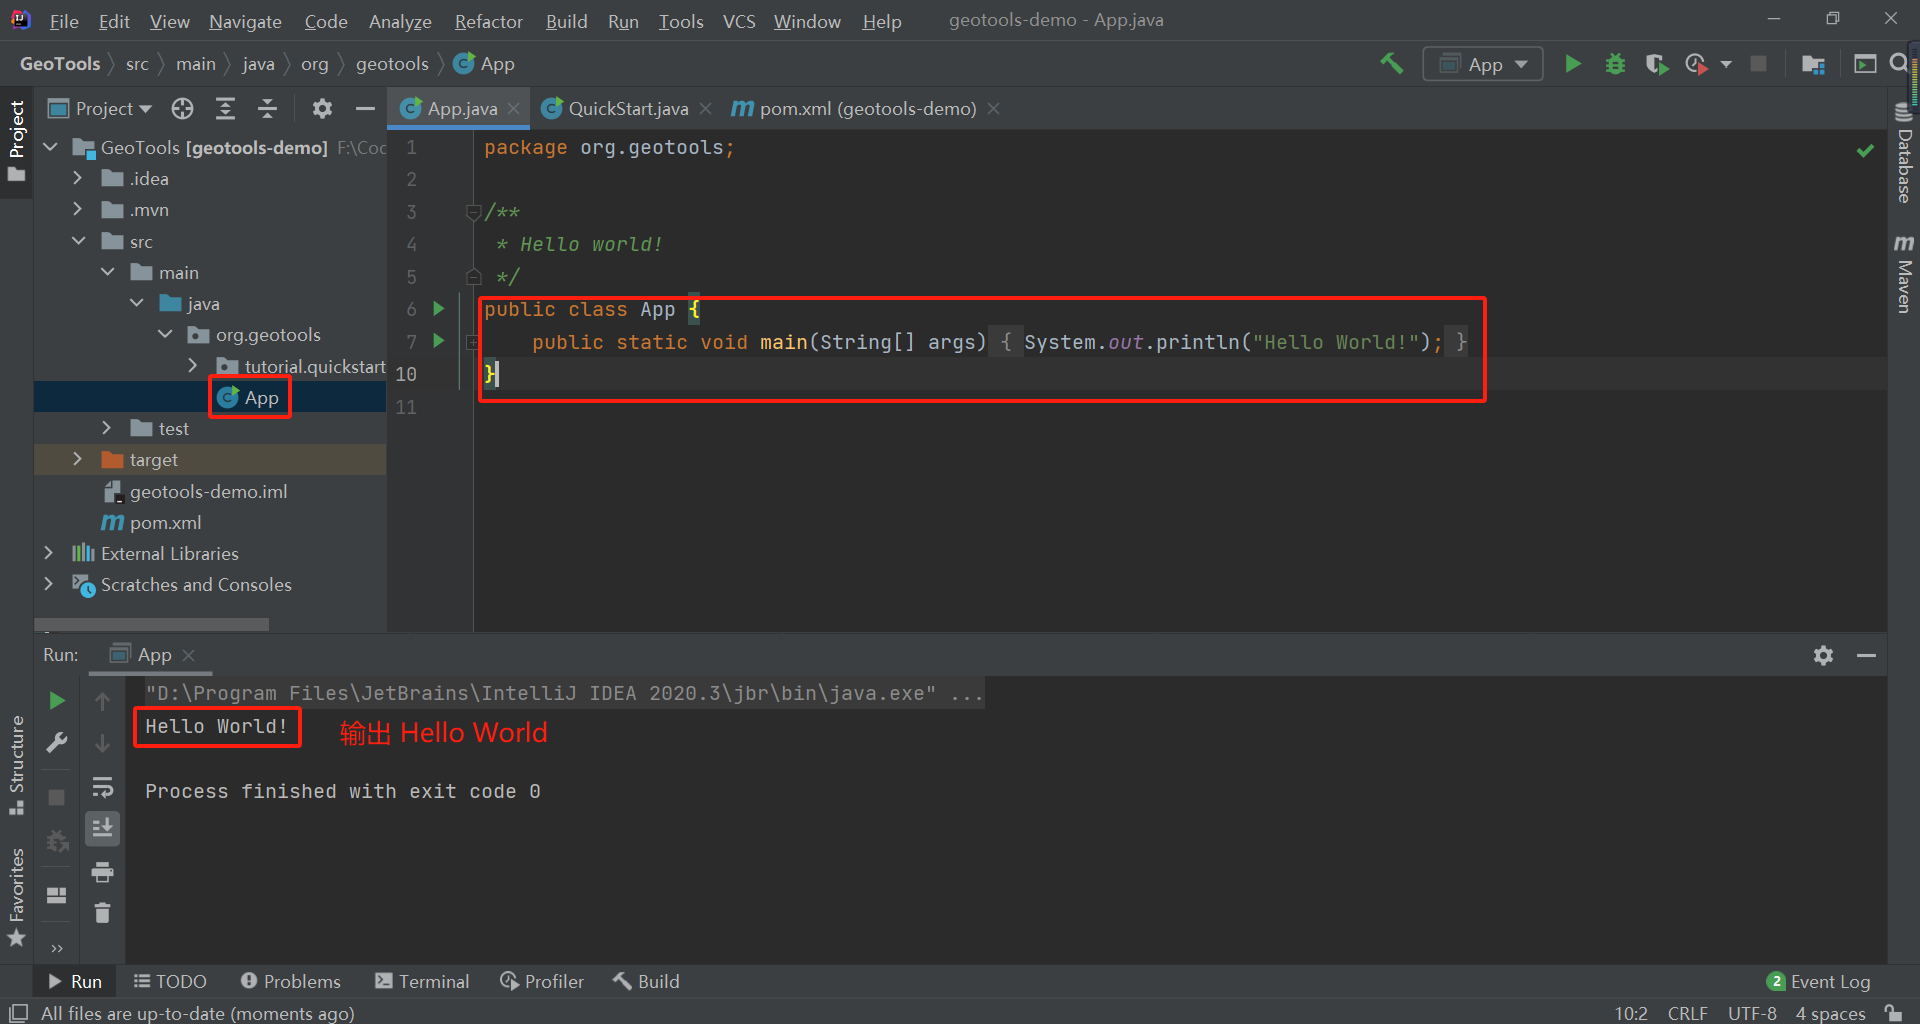Click the Project panel horizontal scrollbar

click(x=152, y=624)
